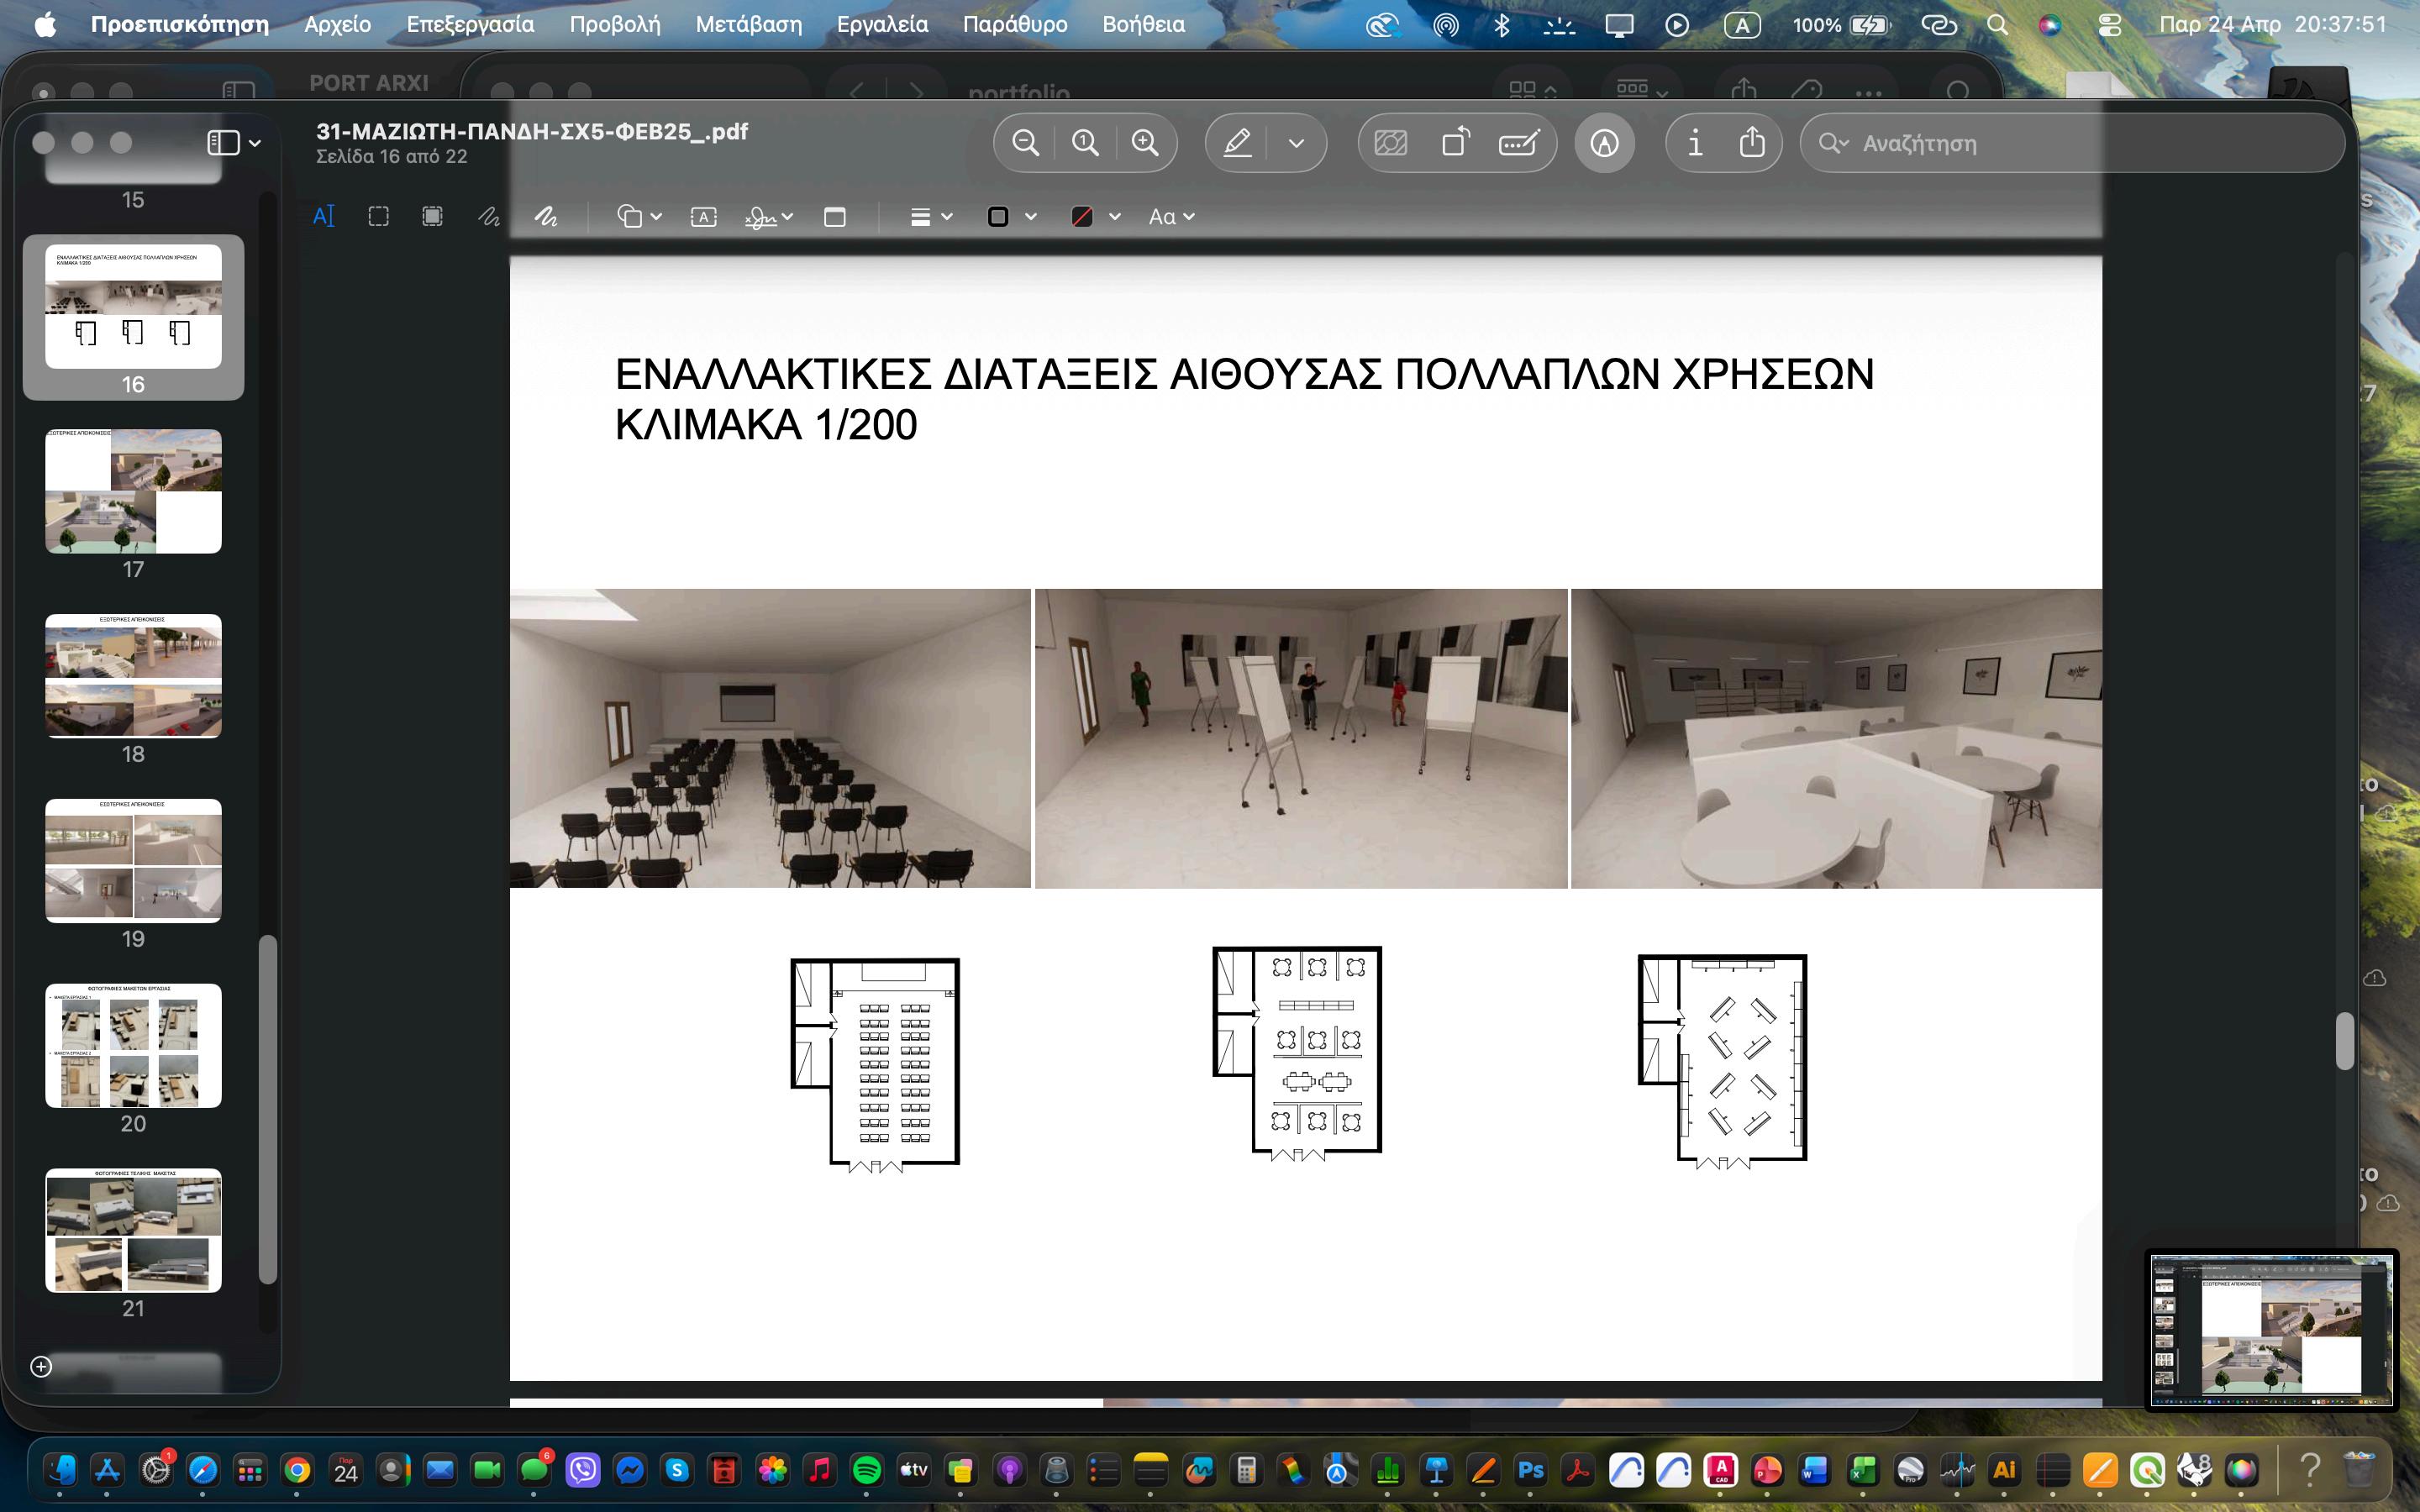Open the Προβολή menu
2420x1512 pixels.
point(614,24)
